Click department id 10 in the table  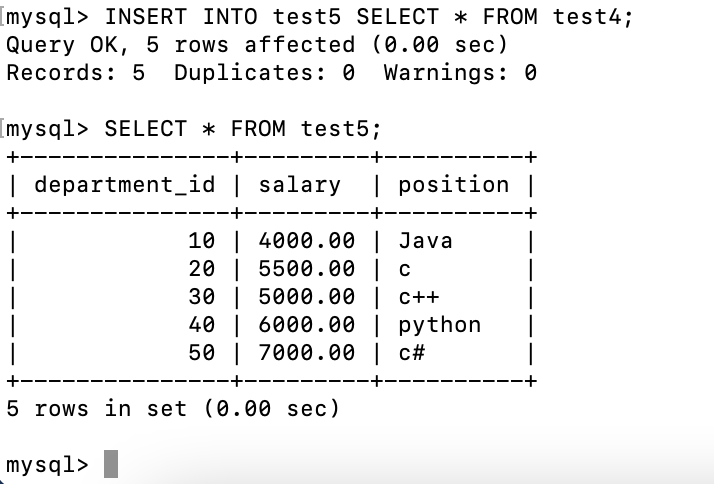pyautogui.click(x=201, y=241)
